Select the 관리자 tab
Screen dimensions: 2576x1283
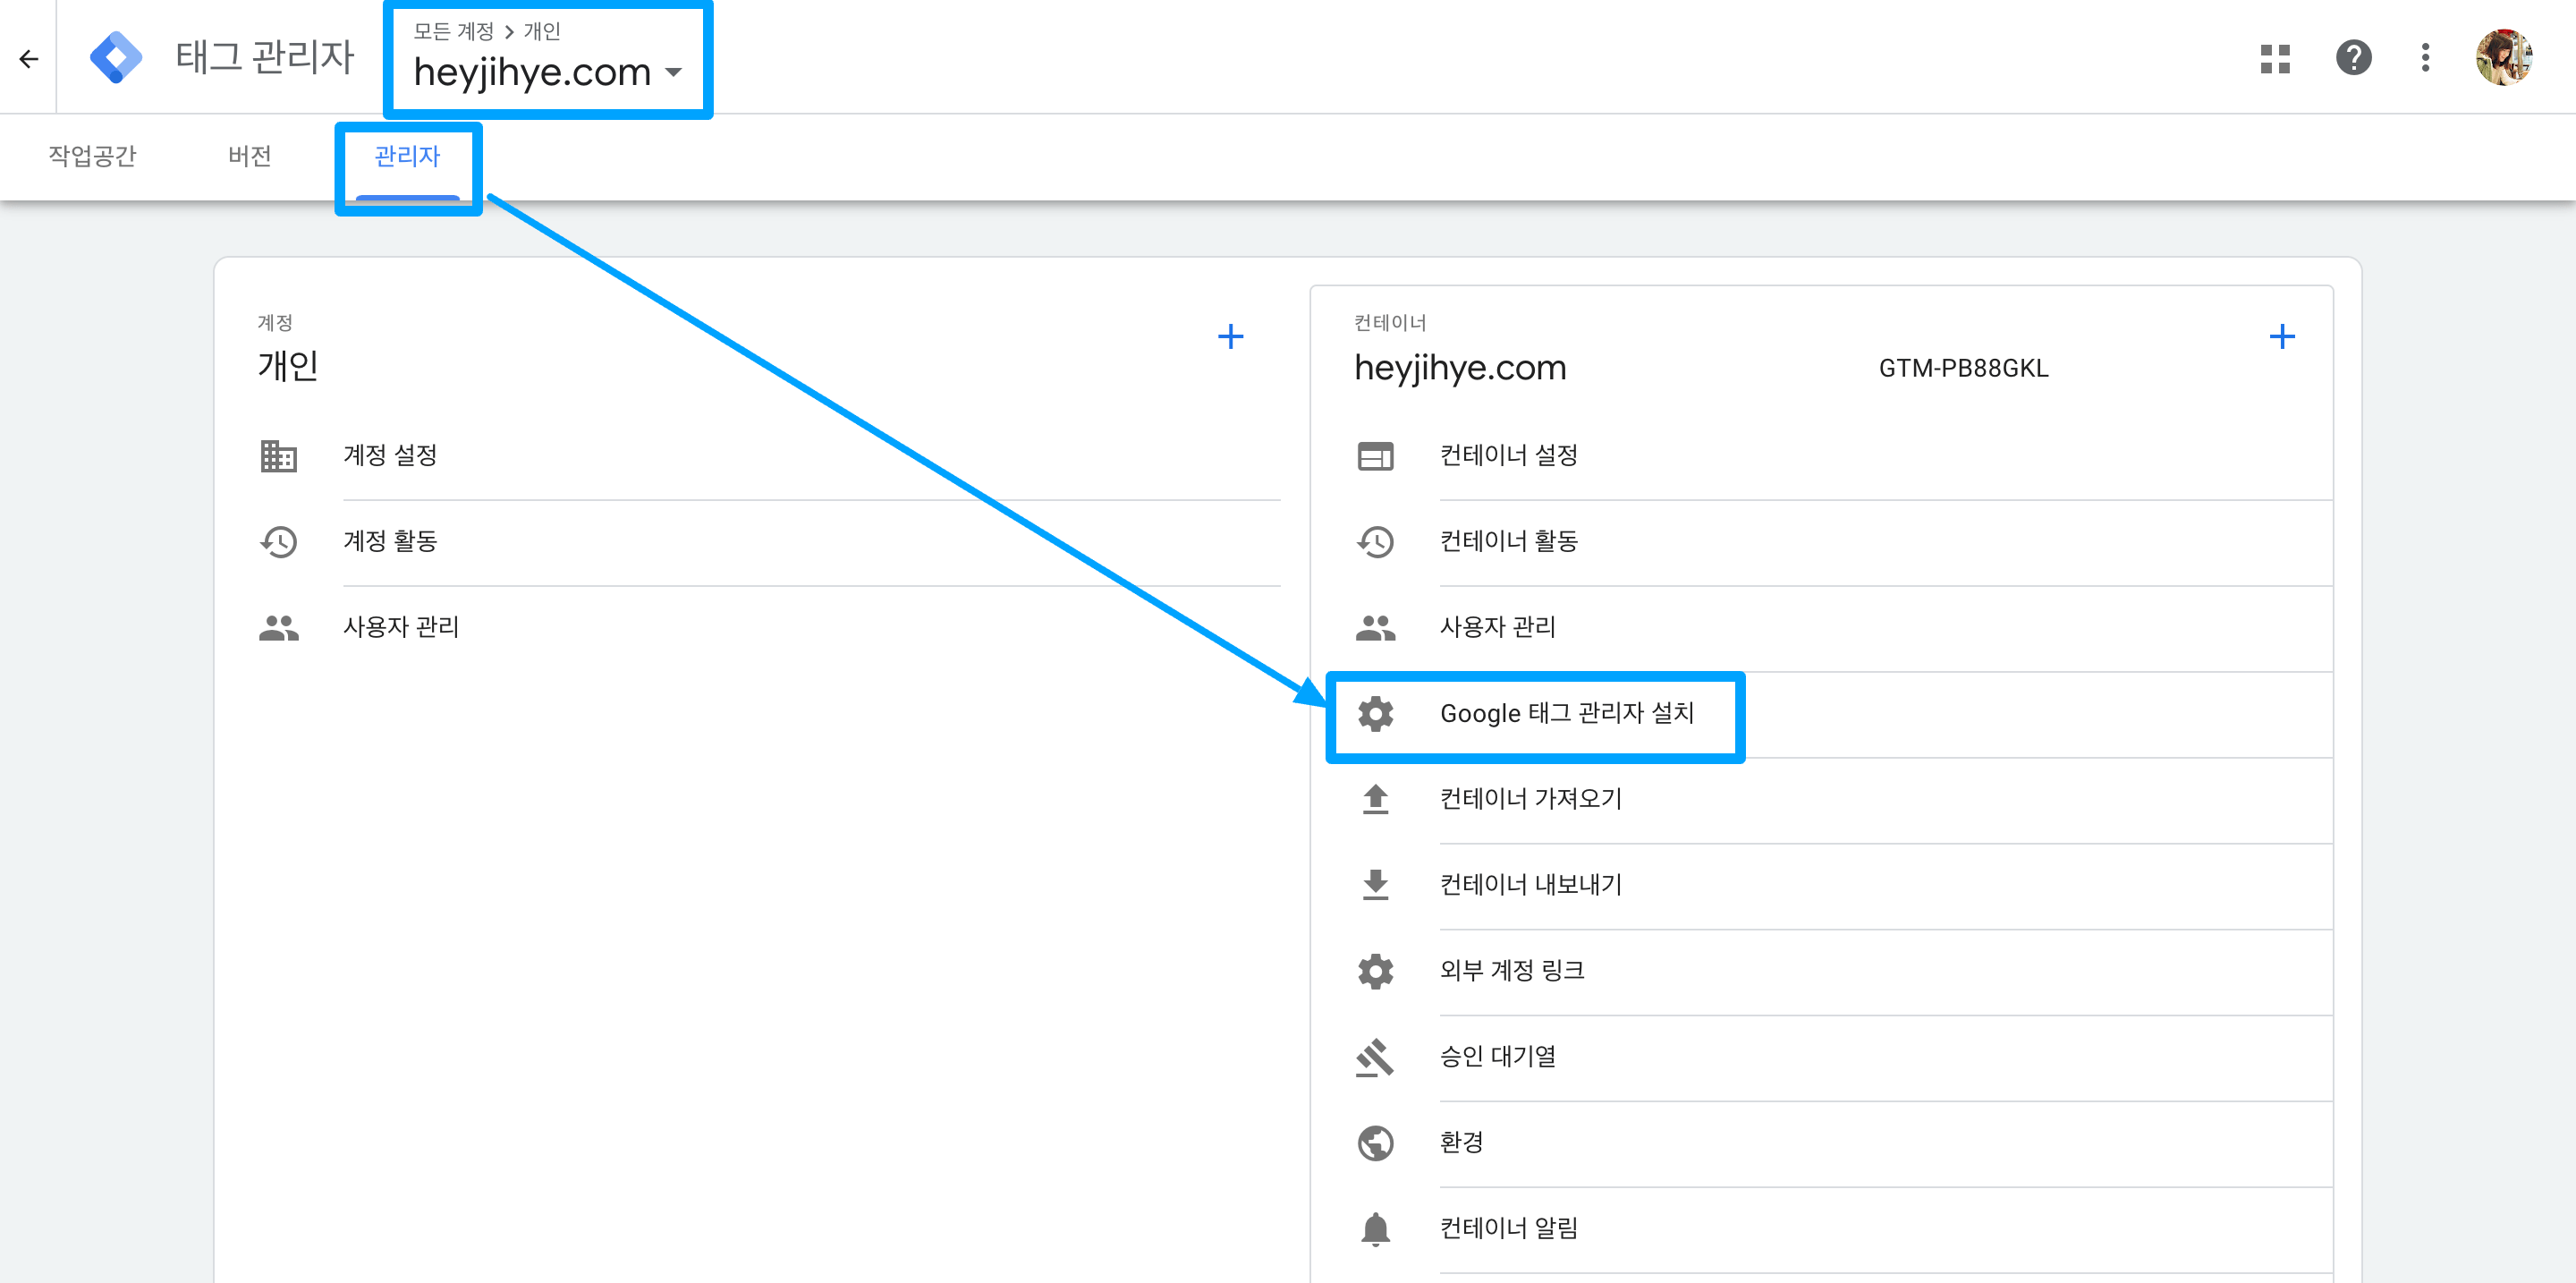coord(407,157)
